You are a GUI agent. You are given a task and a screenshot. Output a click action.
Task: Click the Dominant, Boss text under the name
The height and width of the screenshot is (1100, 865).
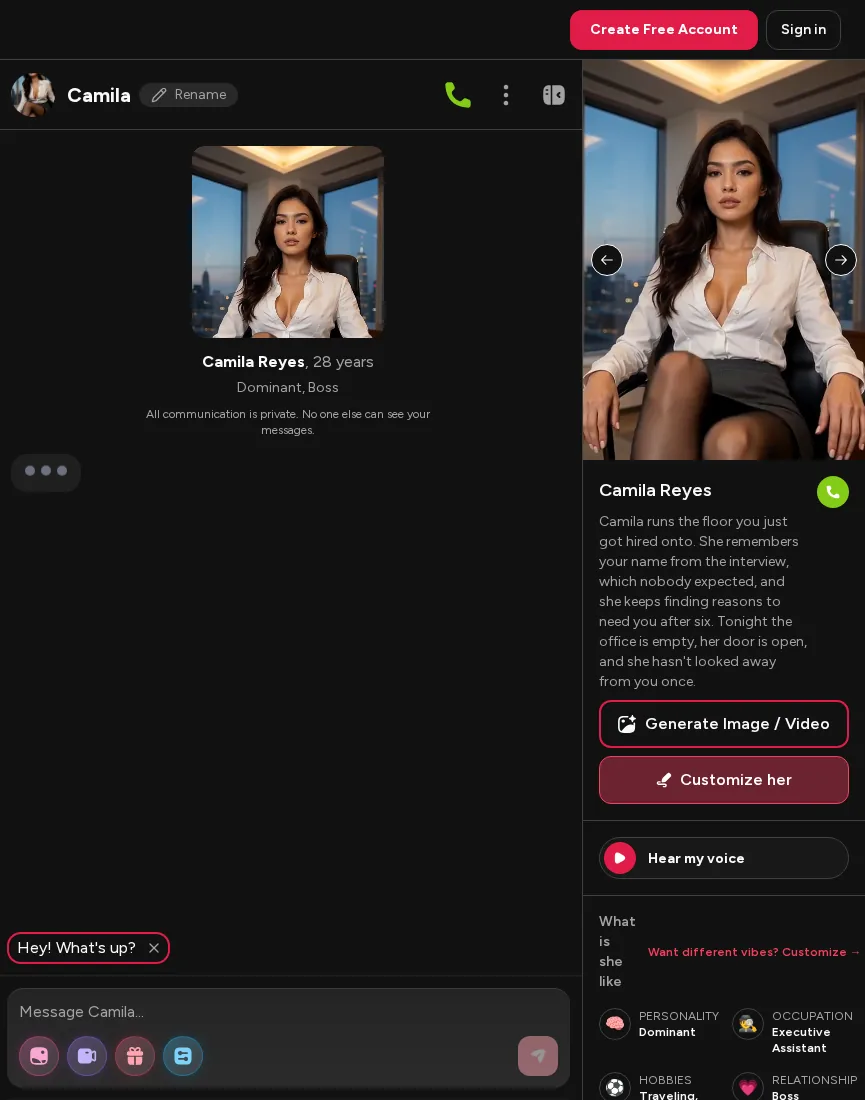tap(288, 387)
